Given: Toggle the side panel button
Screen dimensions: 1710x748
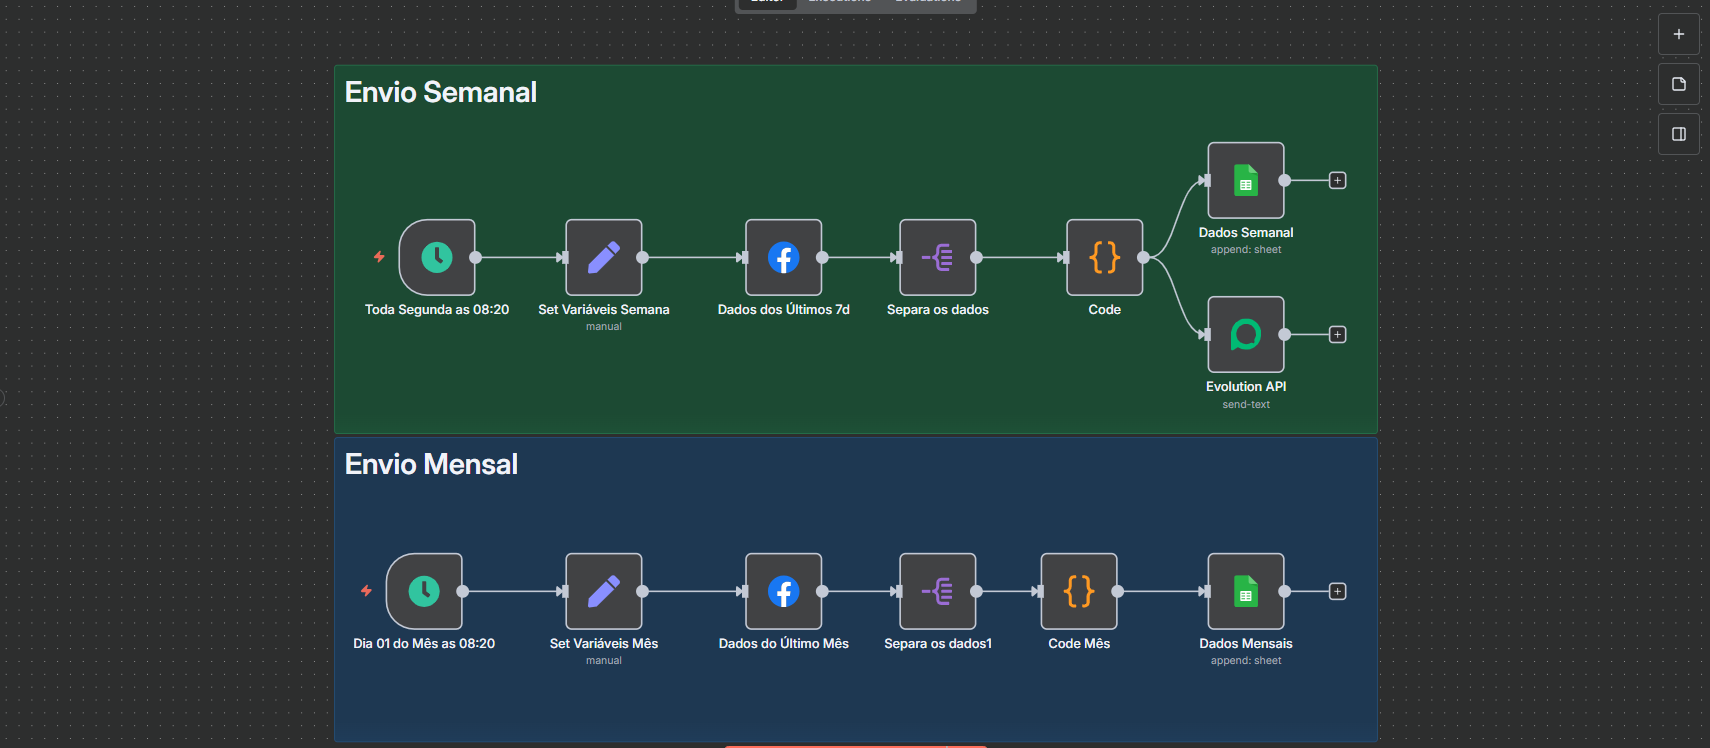Looking at the screenshot, I should click(x=1678, y=134).
